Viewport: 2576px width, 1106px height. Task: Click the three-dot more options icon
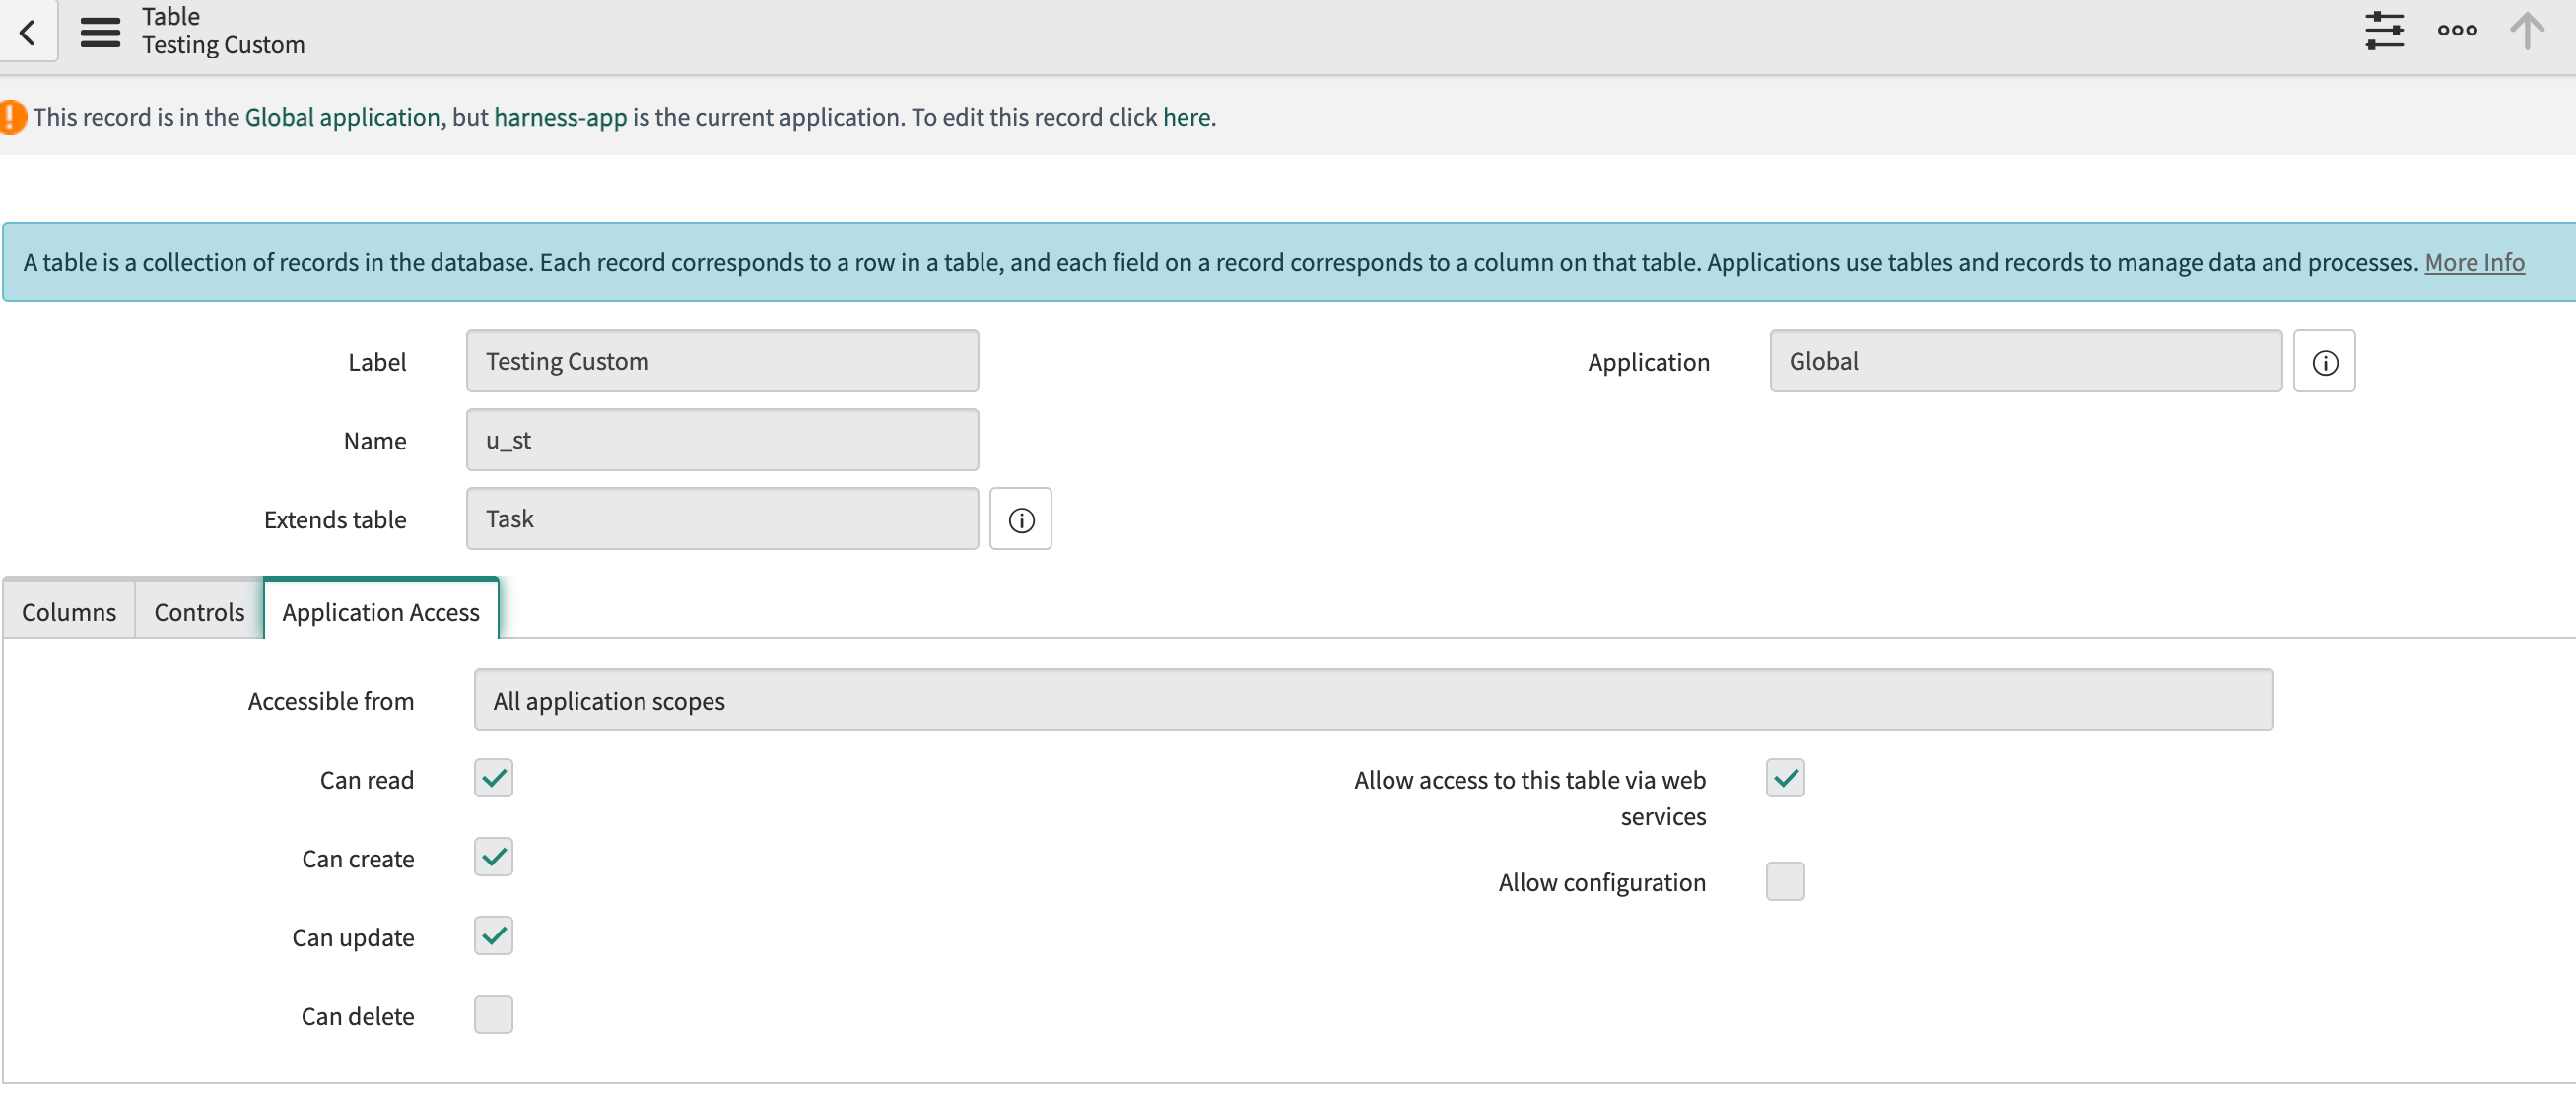2457,30
